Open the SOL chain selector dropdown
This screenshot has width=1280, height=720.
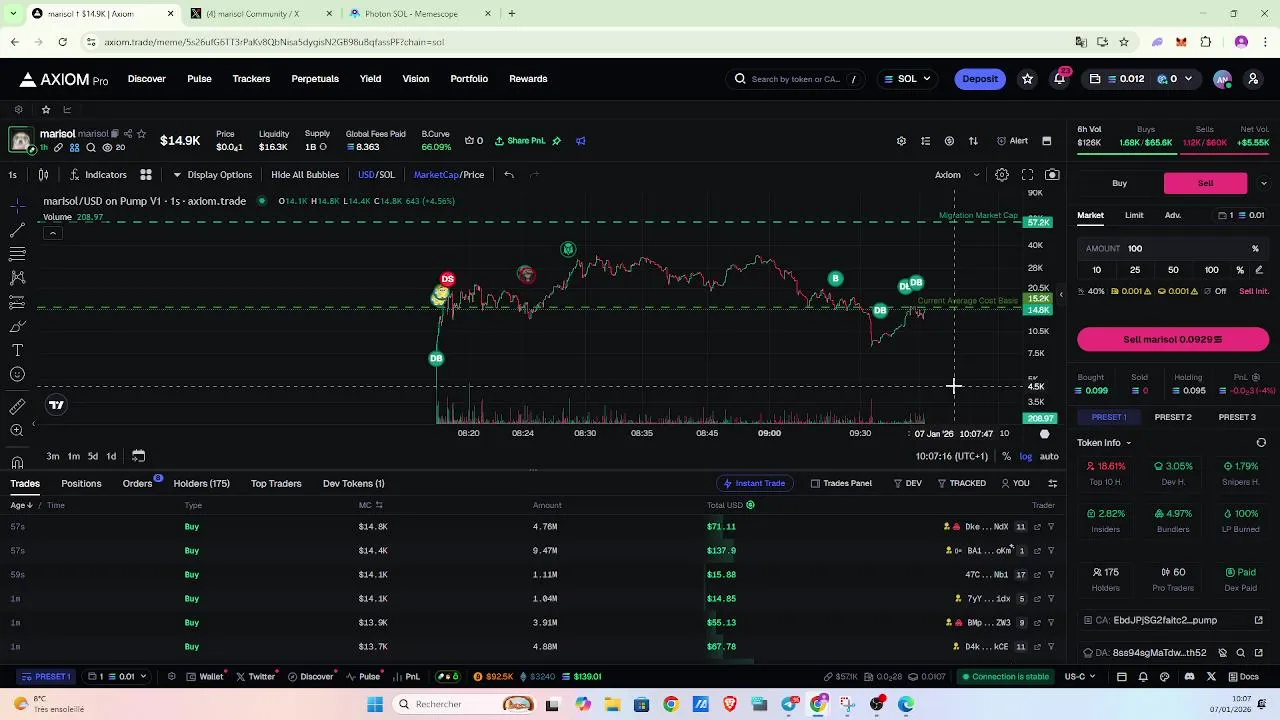tap(907, 79)
